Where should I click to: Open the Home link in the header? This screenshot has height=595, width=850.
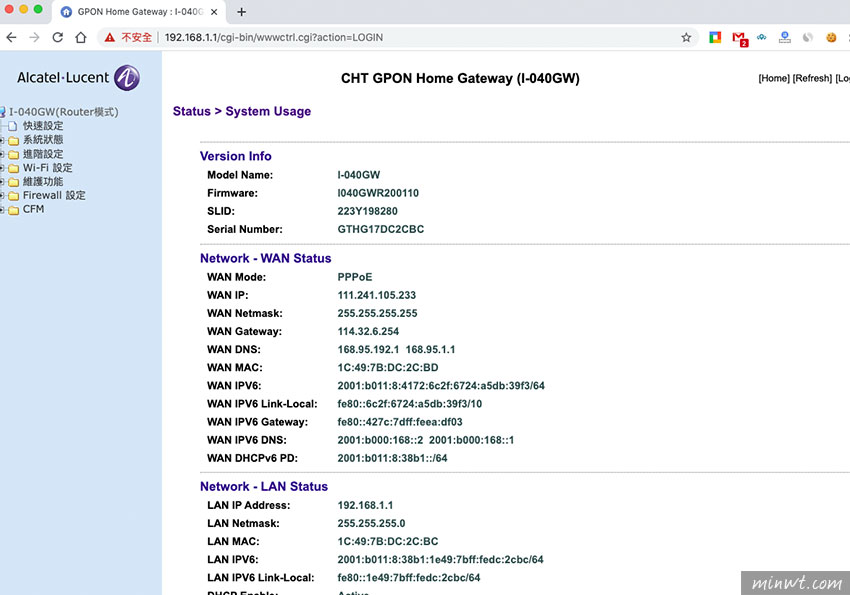774,78
